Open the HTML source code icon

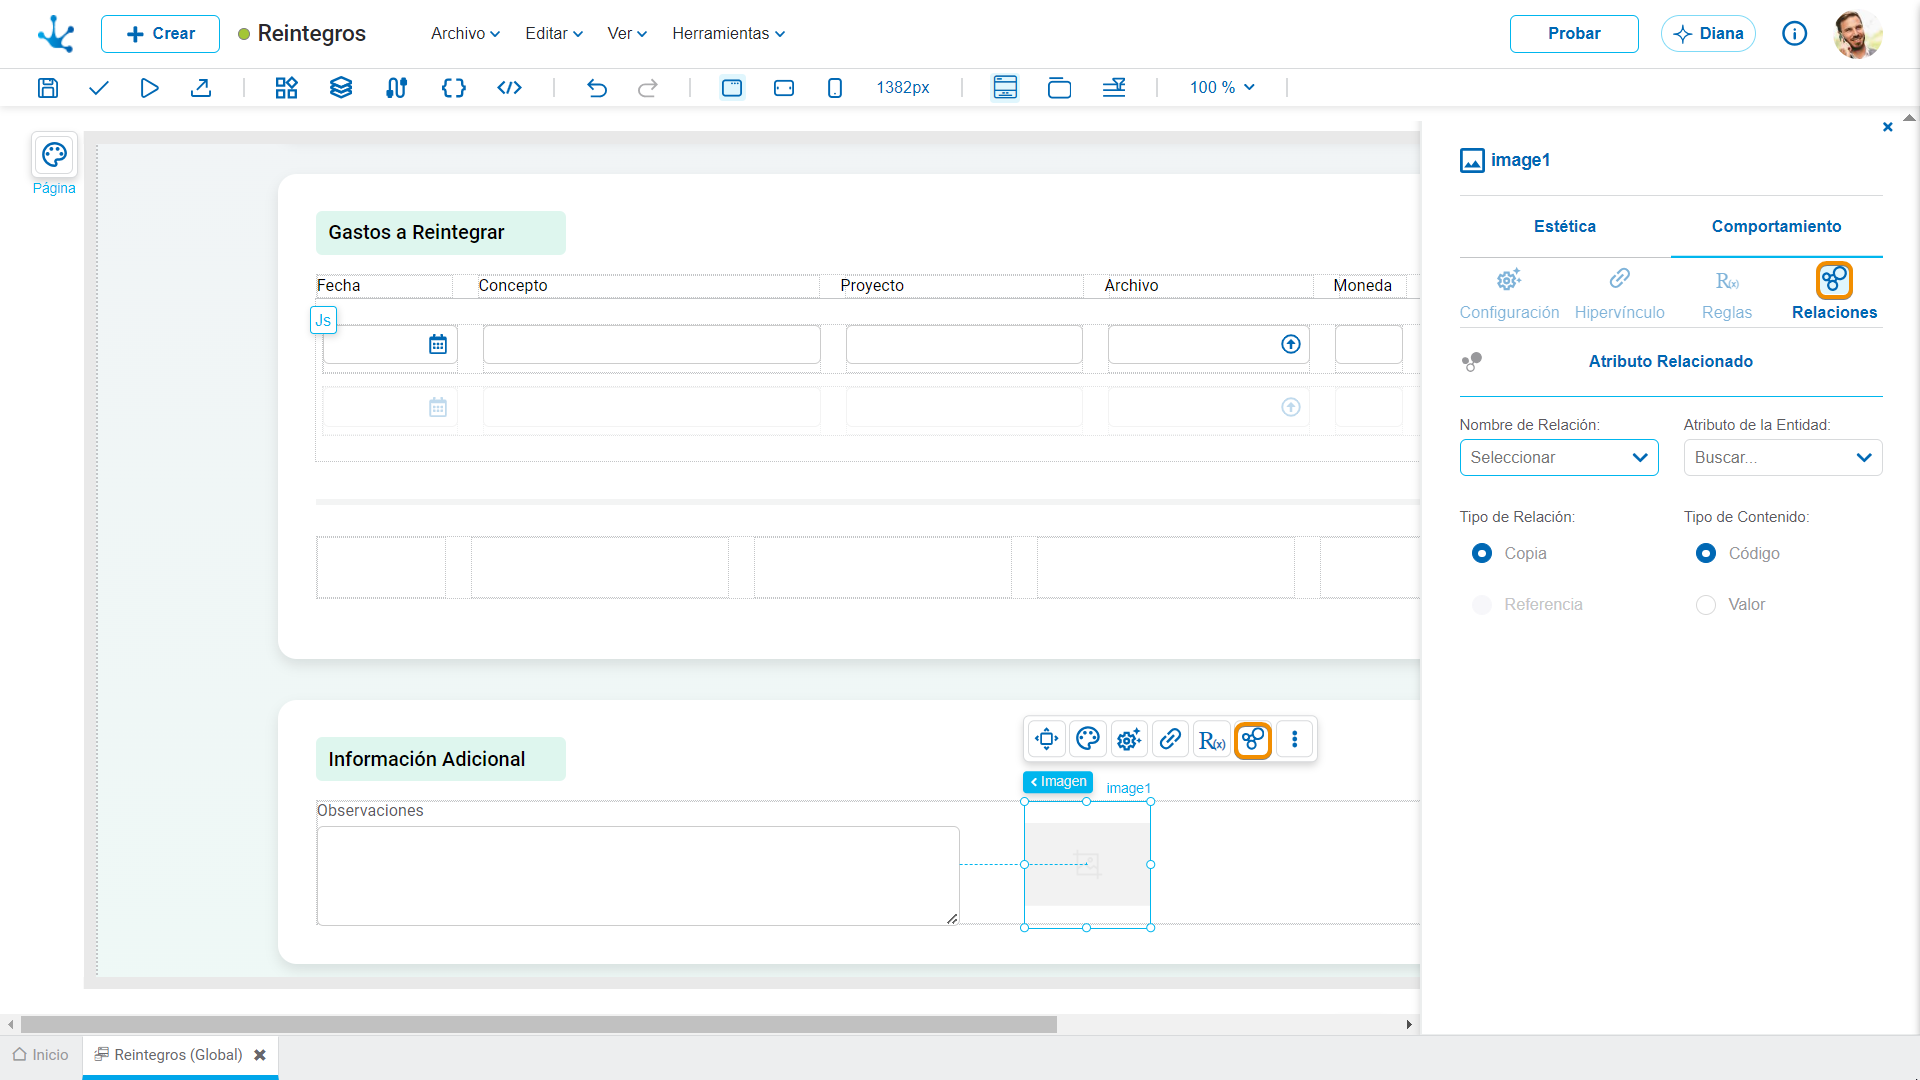tap(510, 88)
